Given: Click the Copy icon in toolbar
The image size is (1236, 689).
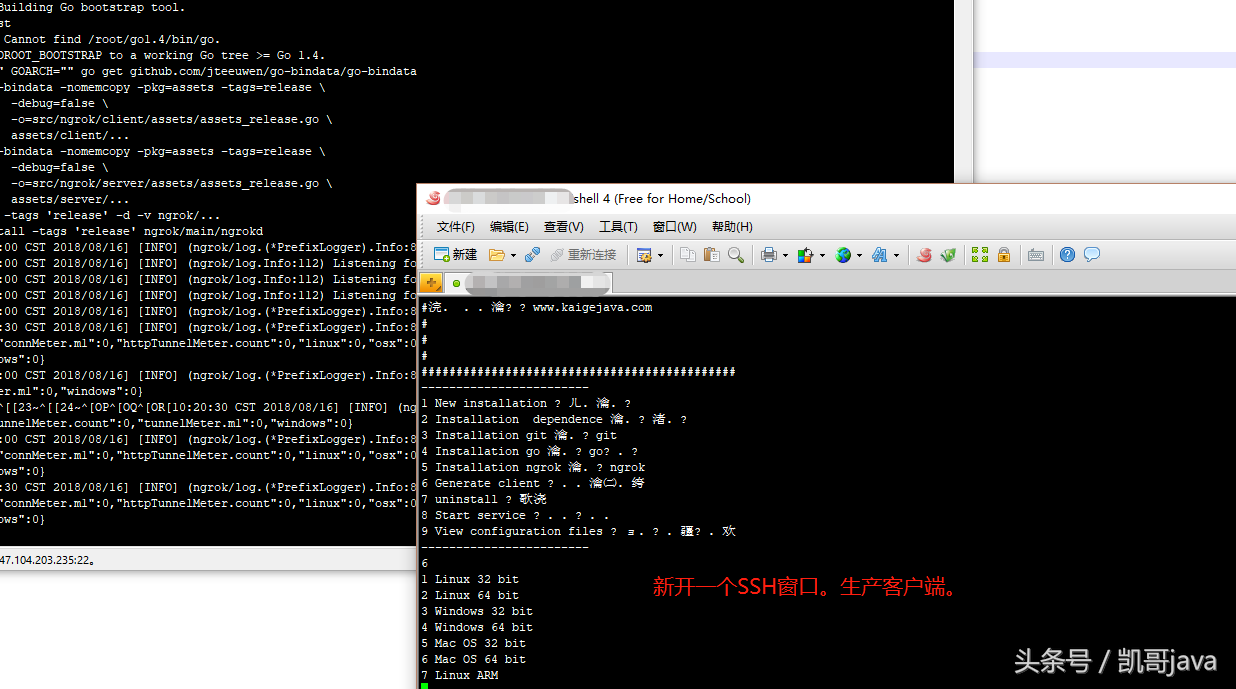Looking at the screenshot, I should tap(688, 255).
